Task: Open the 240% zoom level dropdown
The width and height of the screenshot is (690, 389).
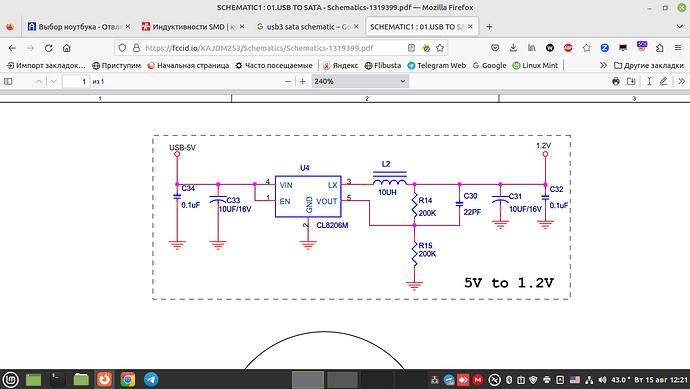Action: (360, 81)
